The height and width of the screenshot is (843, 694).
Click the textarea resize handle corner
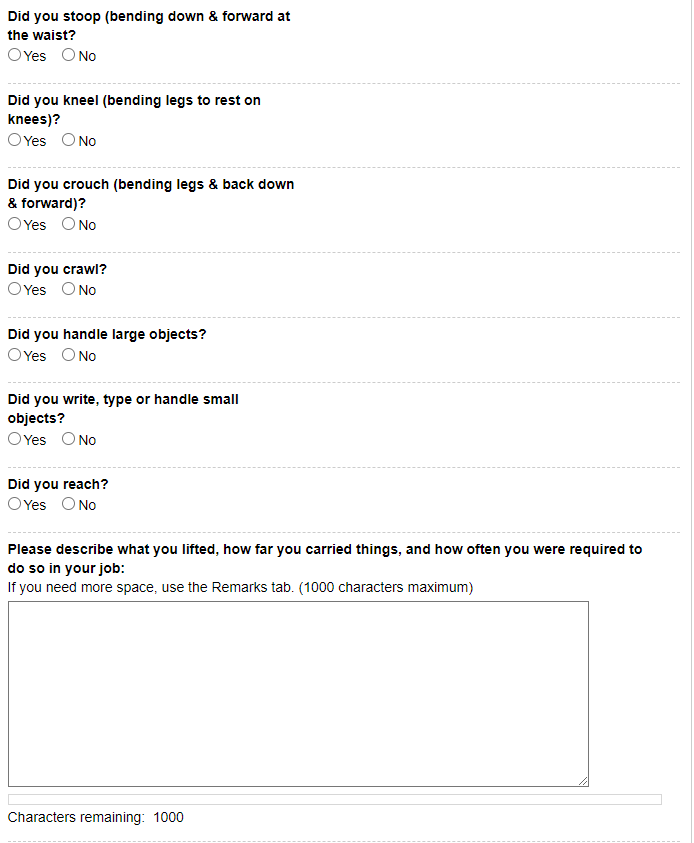click(x=583, y=781)
